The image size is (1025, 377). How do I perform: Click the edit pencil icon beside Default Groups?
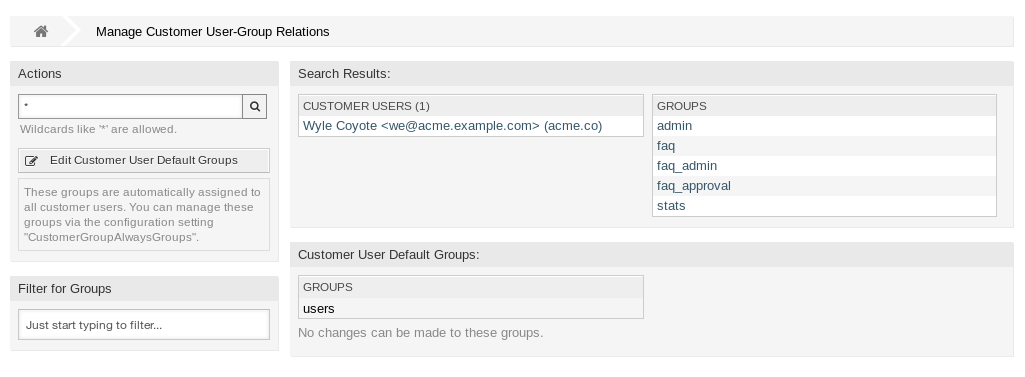point(31,161)
